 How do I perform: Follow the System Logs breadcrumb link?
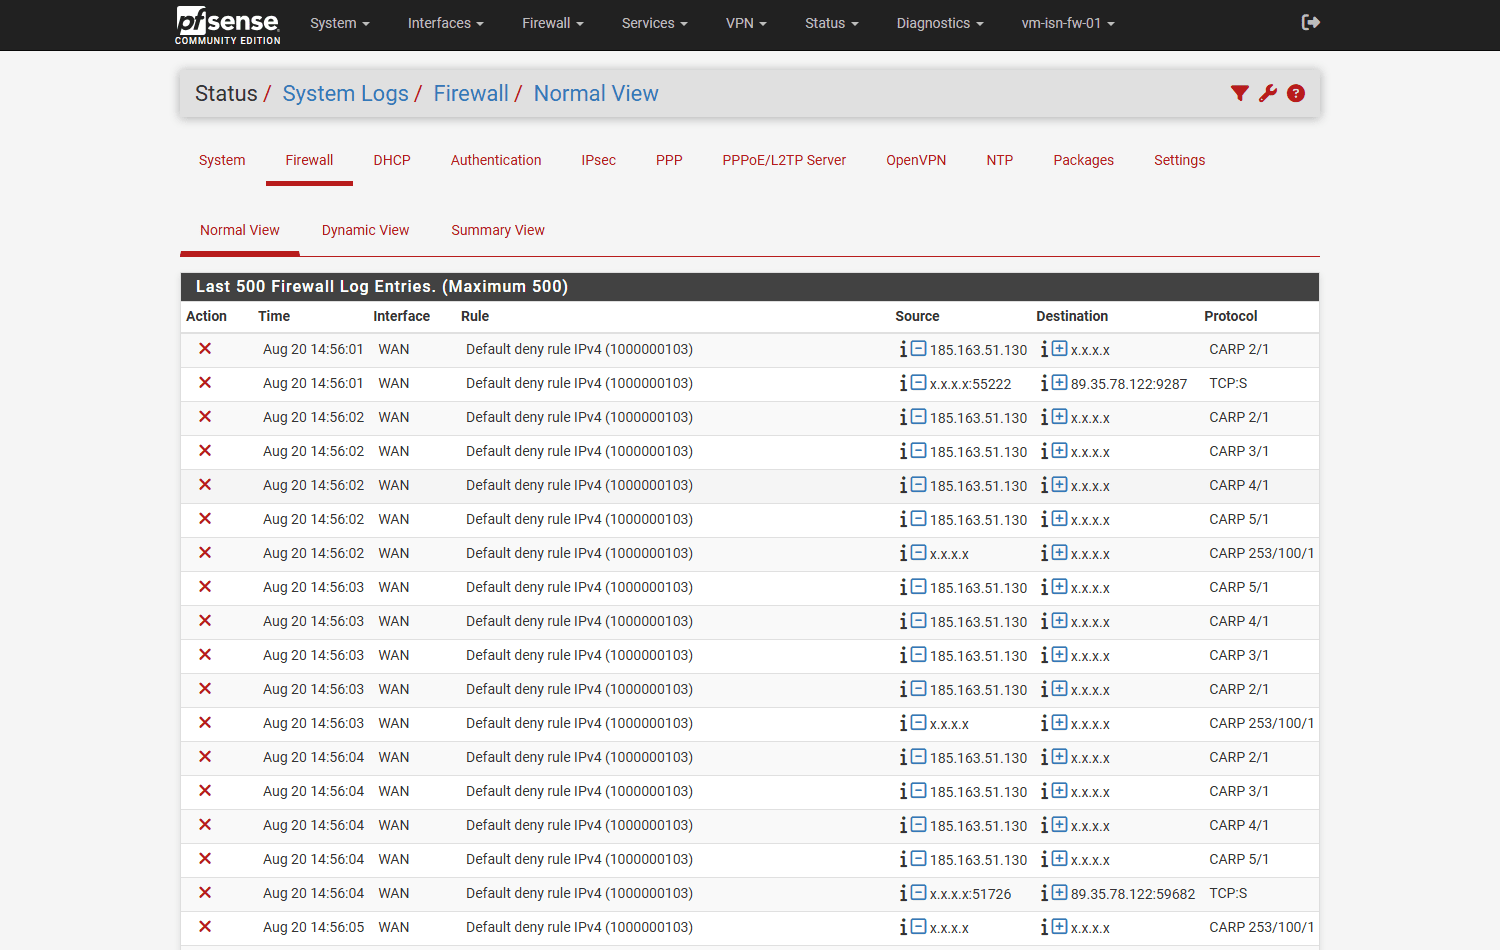tap(346, 93)
